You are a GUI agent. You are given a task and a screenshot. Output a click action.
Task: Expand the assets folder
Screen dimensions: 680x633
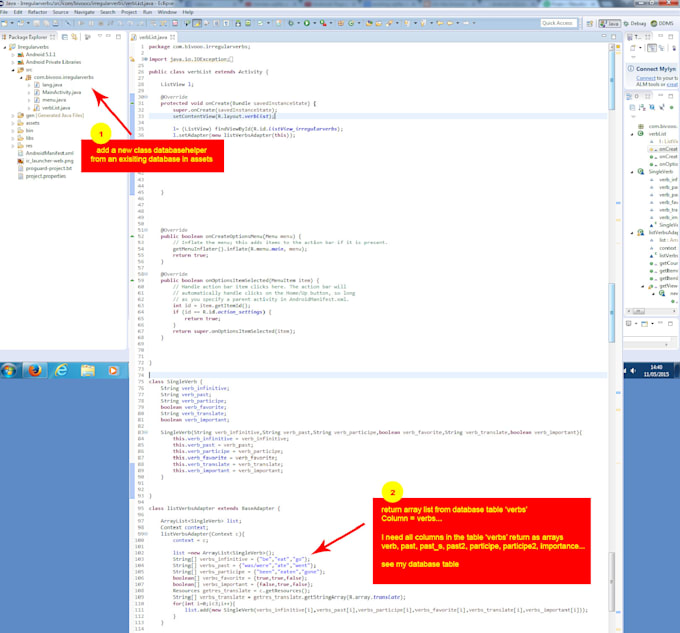pyautogui.click(x=13, y=123)
